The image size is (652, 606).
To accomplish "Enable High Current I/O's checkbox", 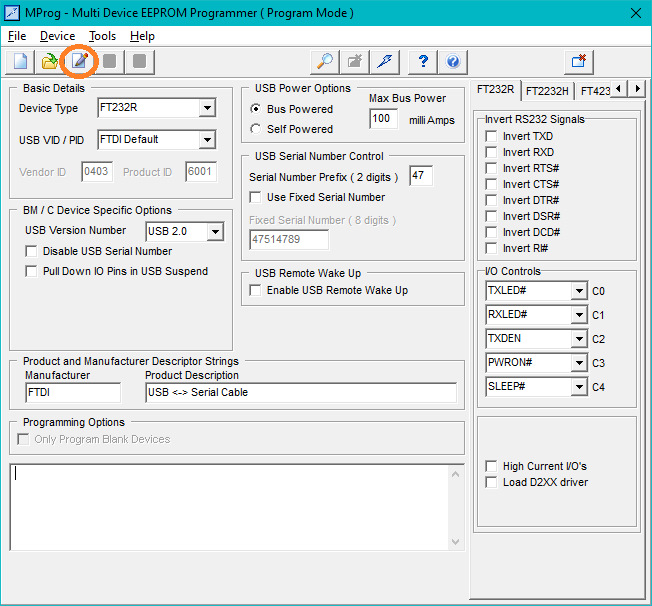I will click(491, 466).
